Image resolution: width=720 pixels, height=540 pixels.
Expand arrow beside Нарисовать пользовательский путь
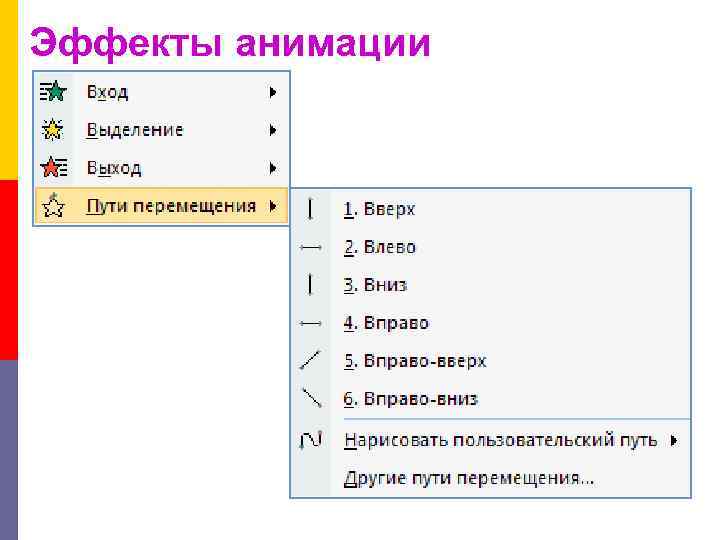point(674,441)
